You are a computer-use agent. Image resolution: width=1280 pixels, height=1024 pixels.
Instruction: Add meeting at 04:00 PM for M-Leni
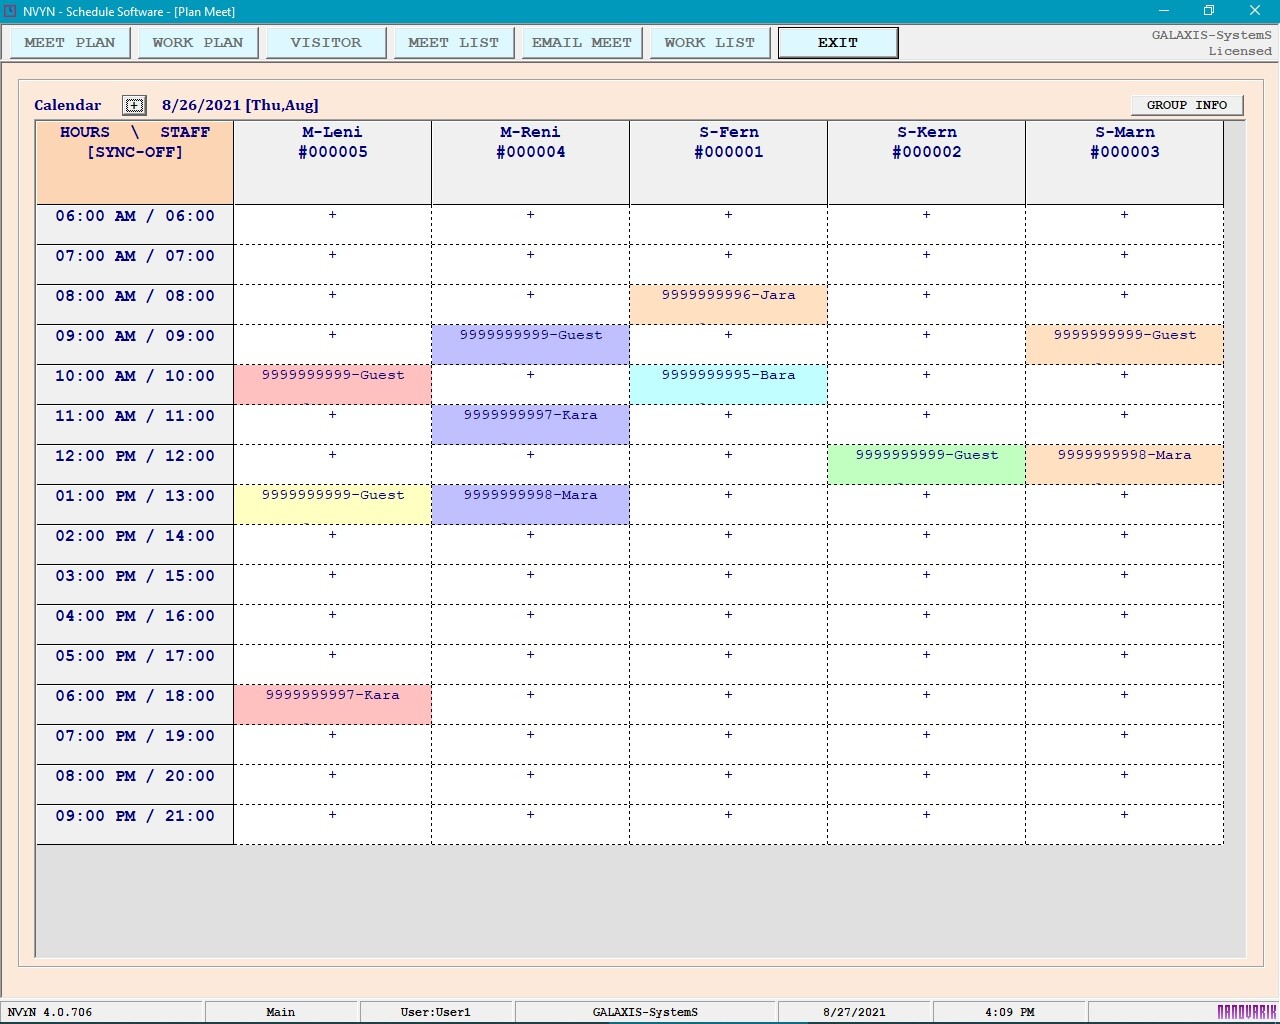point(333,624)
